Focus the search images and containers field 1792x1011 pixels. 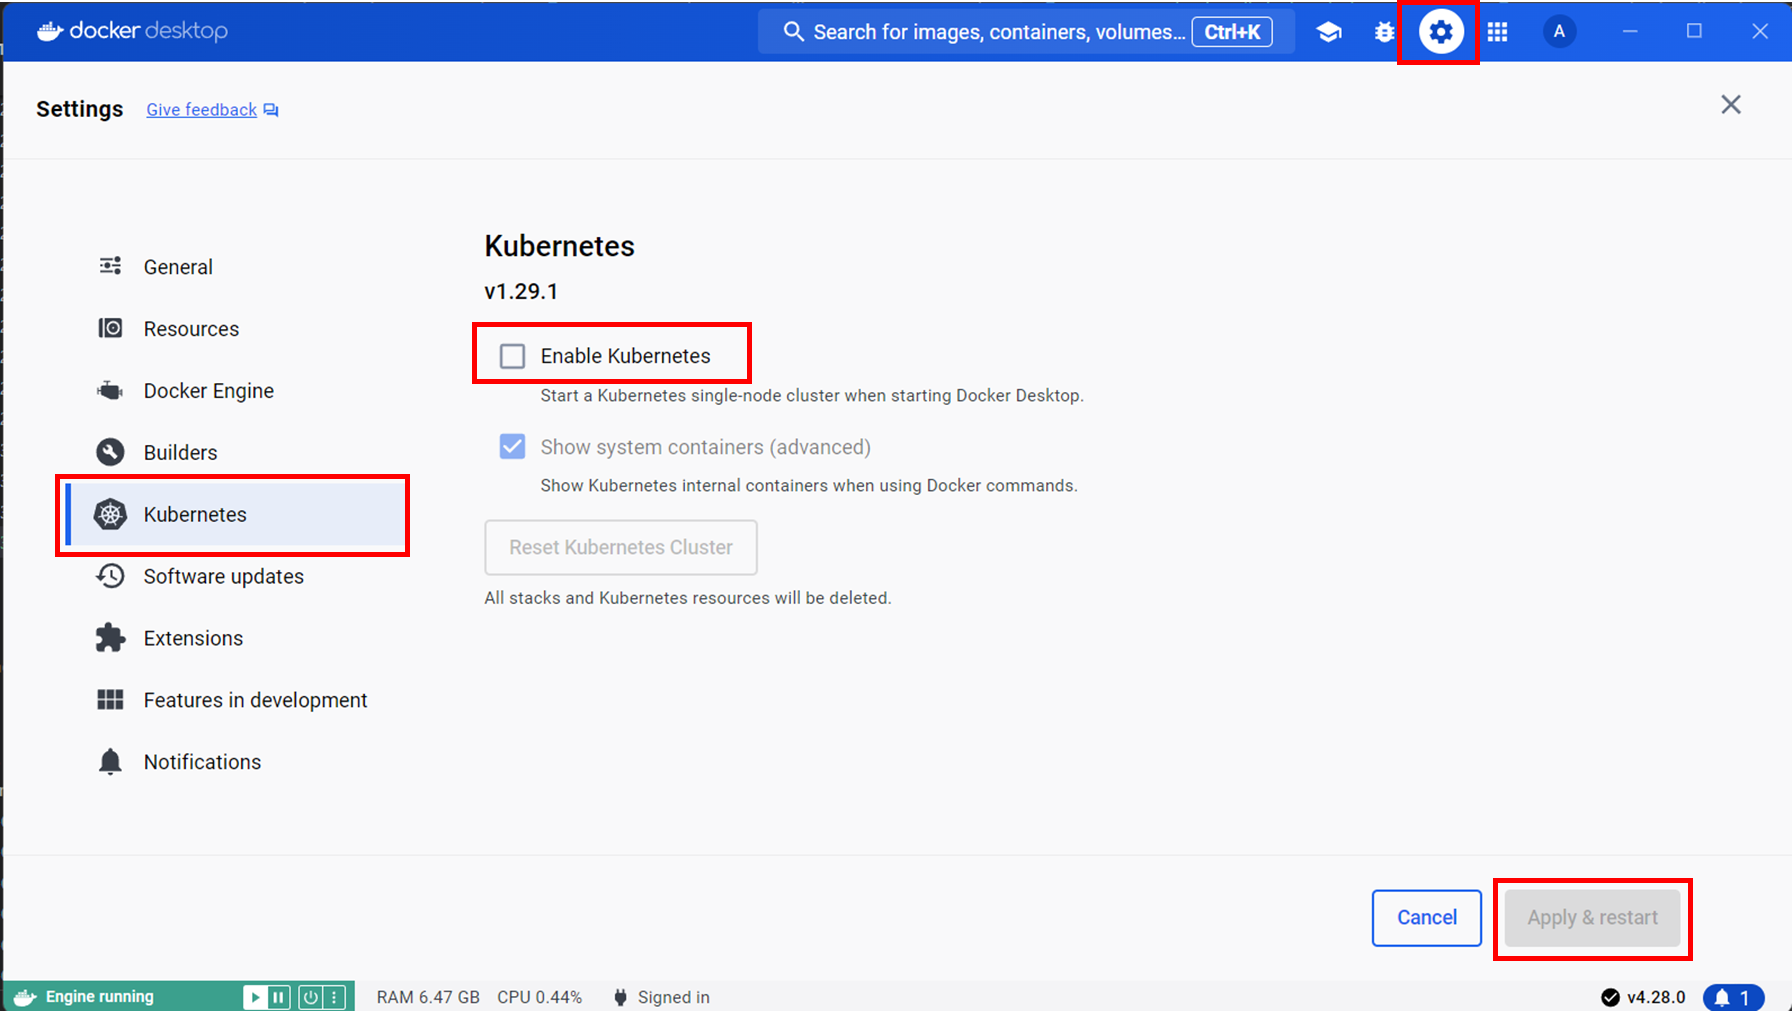click(1026, 32)
